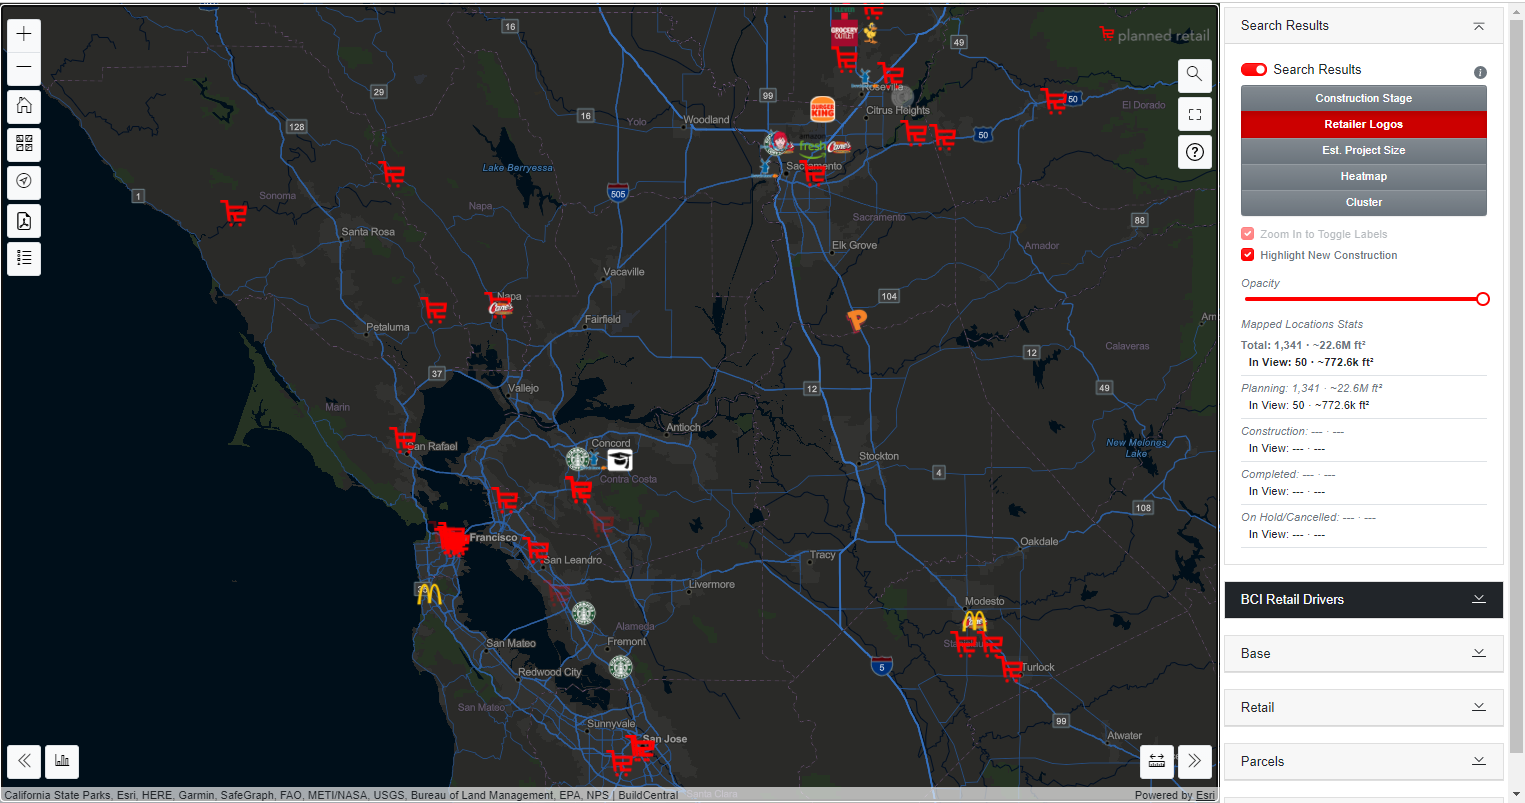Open the basemap gallery grid icon
This screenshot has width=1525, height=803.
(24, 144)
